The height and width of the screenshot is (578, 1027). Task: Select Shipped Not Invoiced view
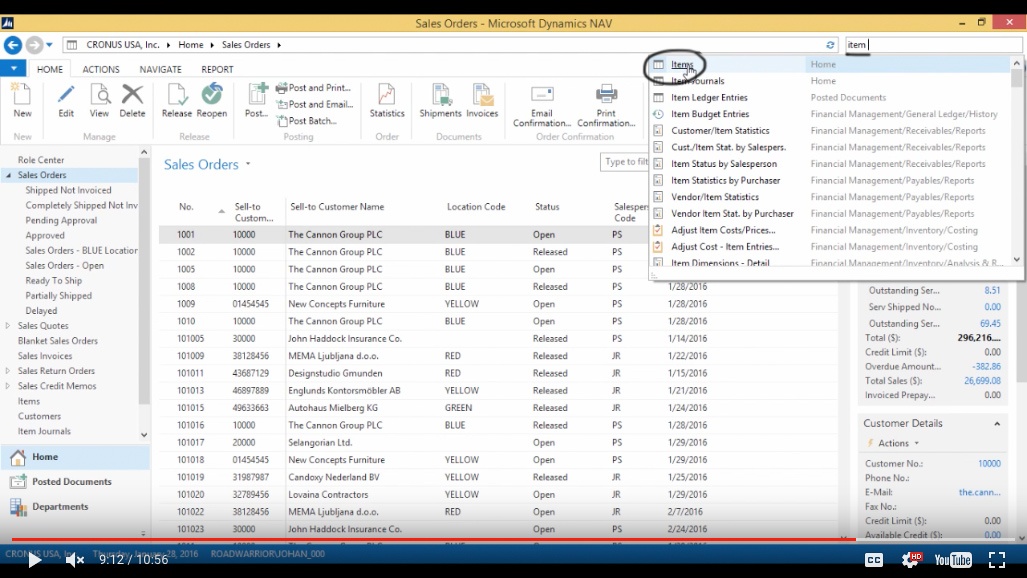click(x=68, y=190)
